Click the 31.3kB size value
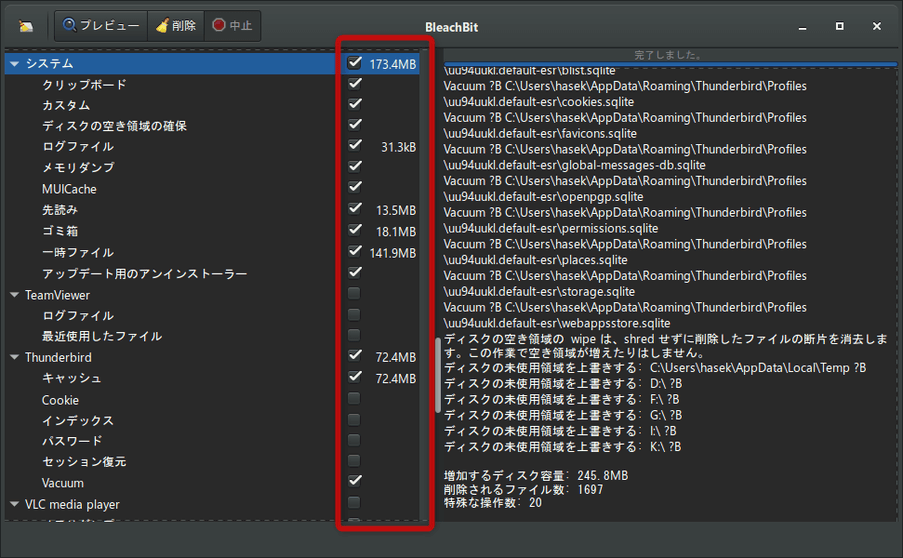The height and width of the screenshot is (558, 903). point(399,147)
